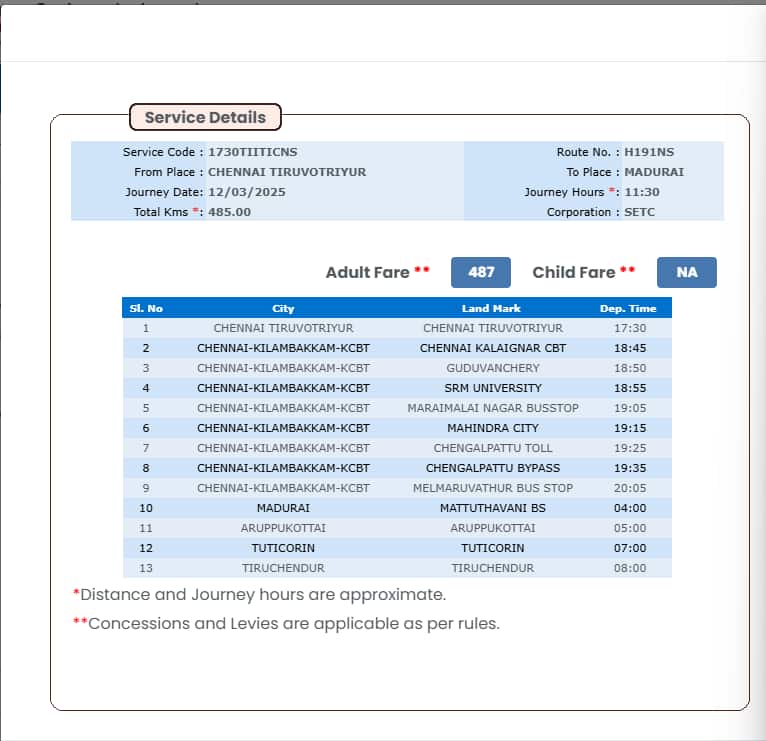Click the Adult Fare 487 badge
The height and width of the screenshot is (741, 766).
(x=481, y=272)
